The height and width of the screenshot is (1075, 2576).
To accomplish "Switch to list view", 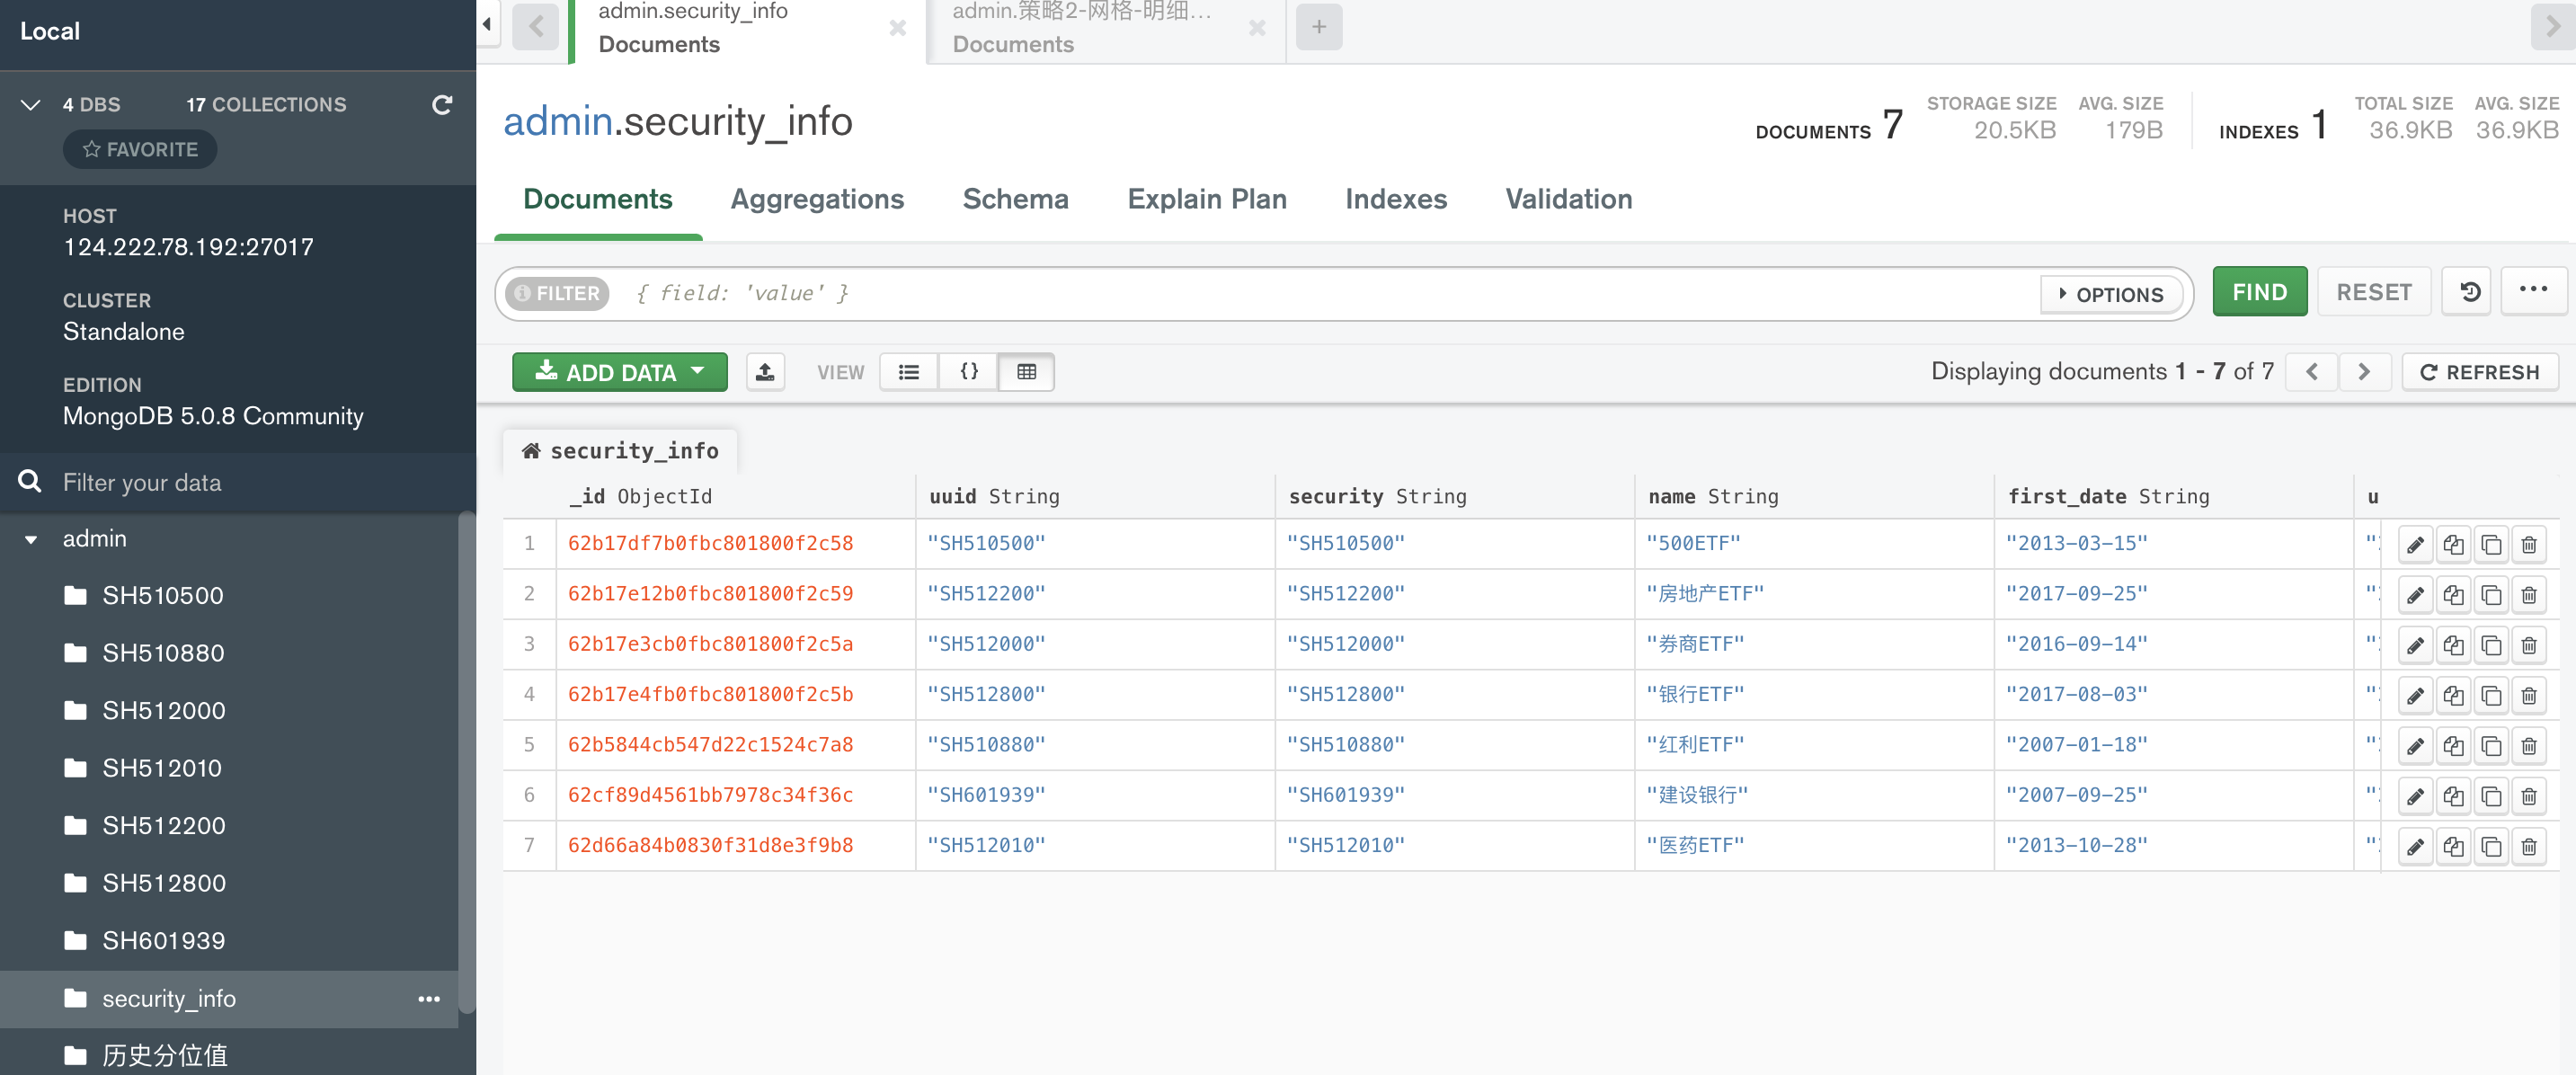I will 908,372.
